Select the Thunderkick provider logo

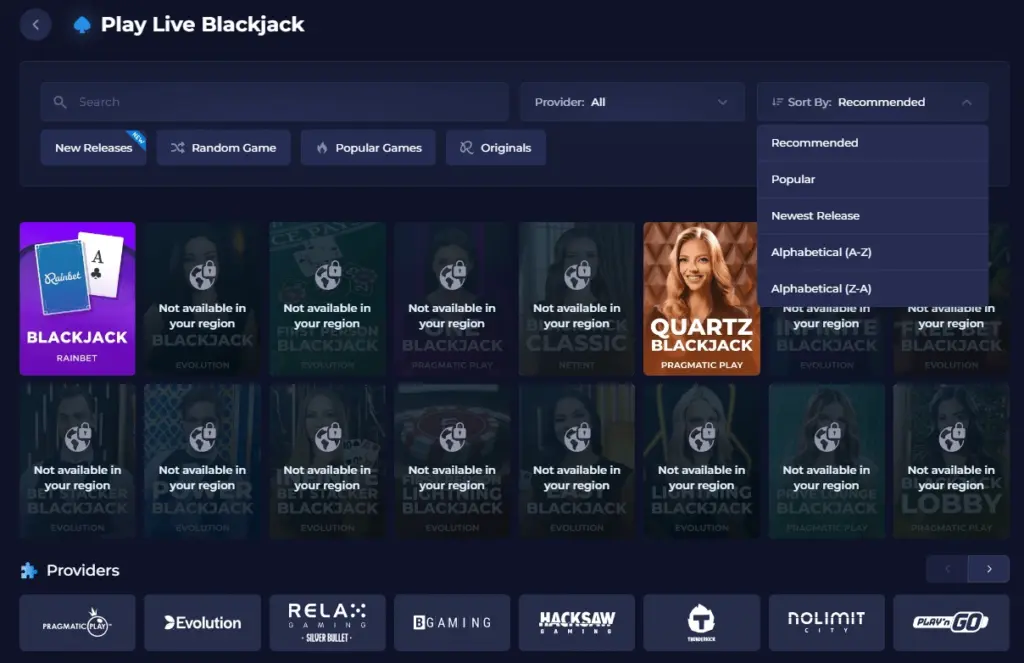pyautogui.click(x=701, y=623)
